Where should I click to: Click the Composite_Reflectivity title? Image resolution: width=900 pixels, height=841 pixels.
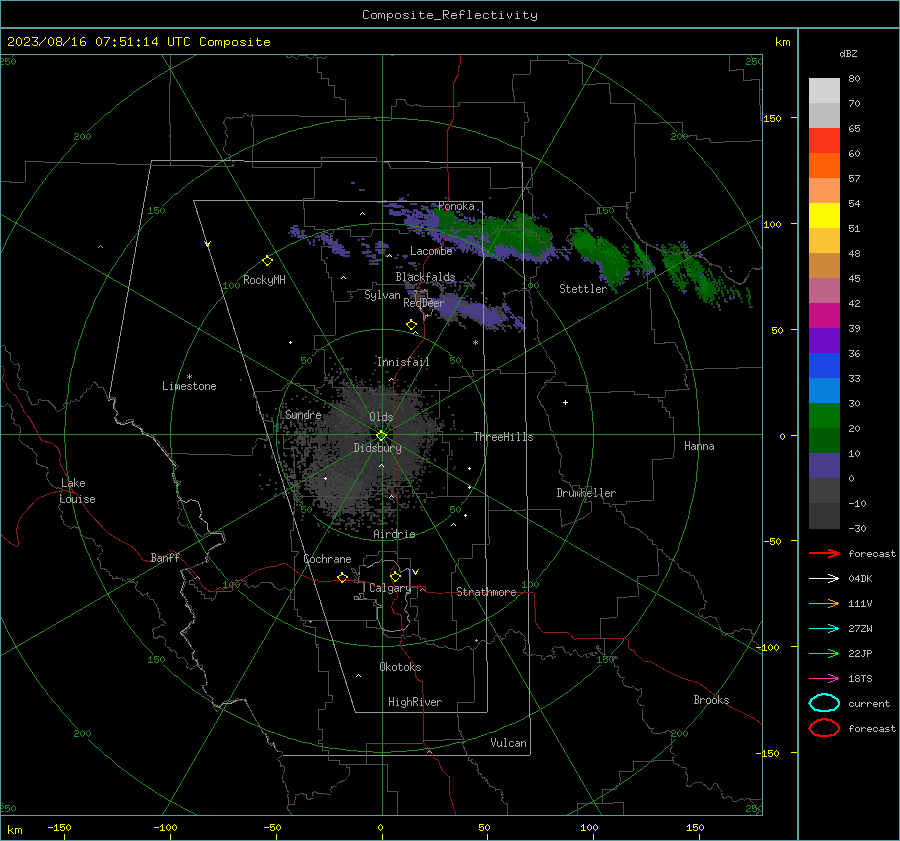click(x=450, y=15)
